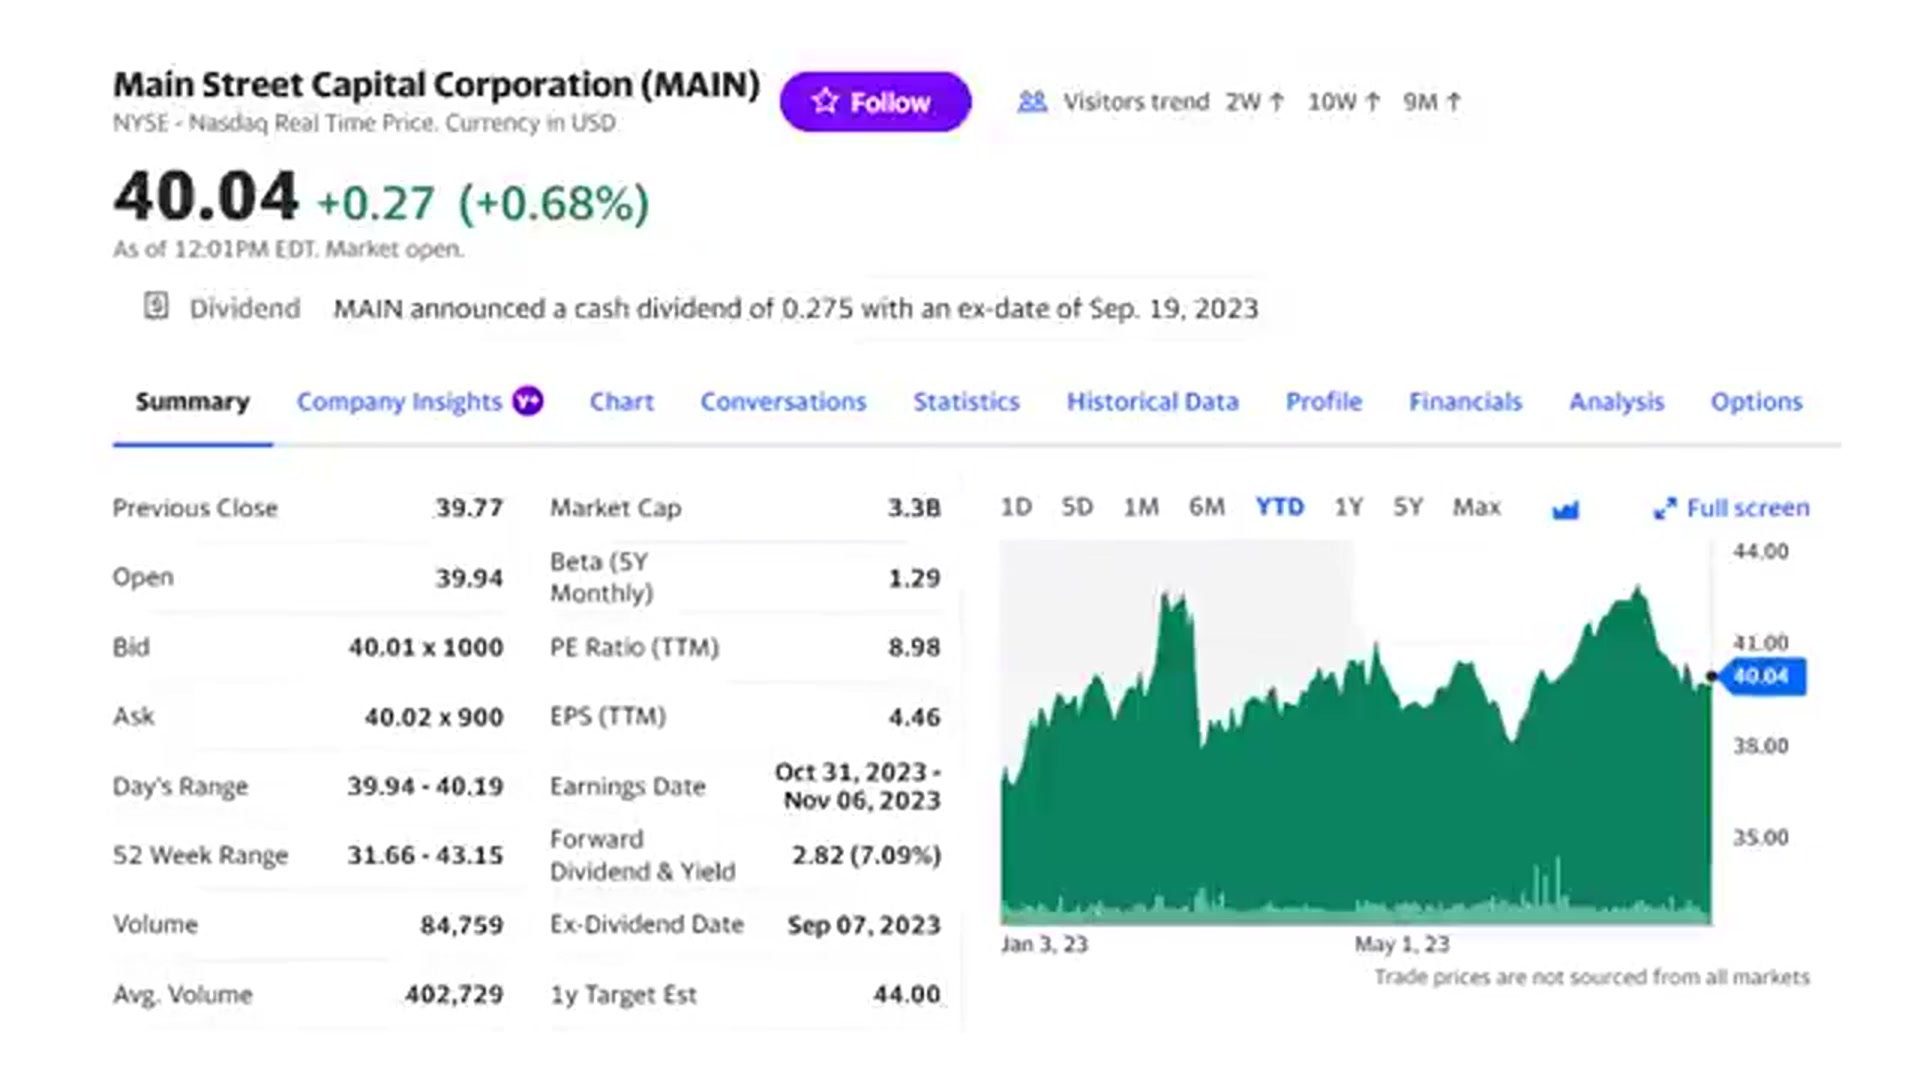Select the YTD chart range
1920x1080 pixels.
pyautogui.click(x=1280, y=507)
